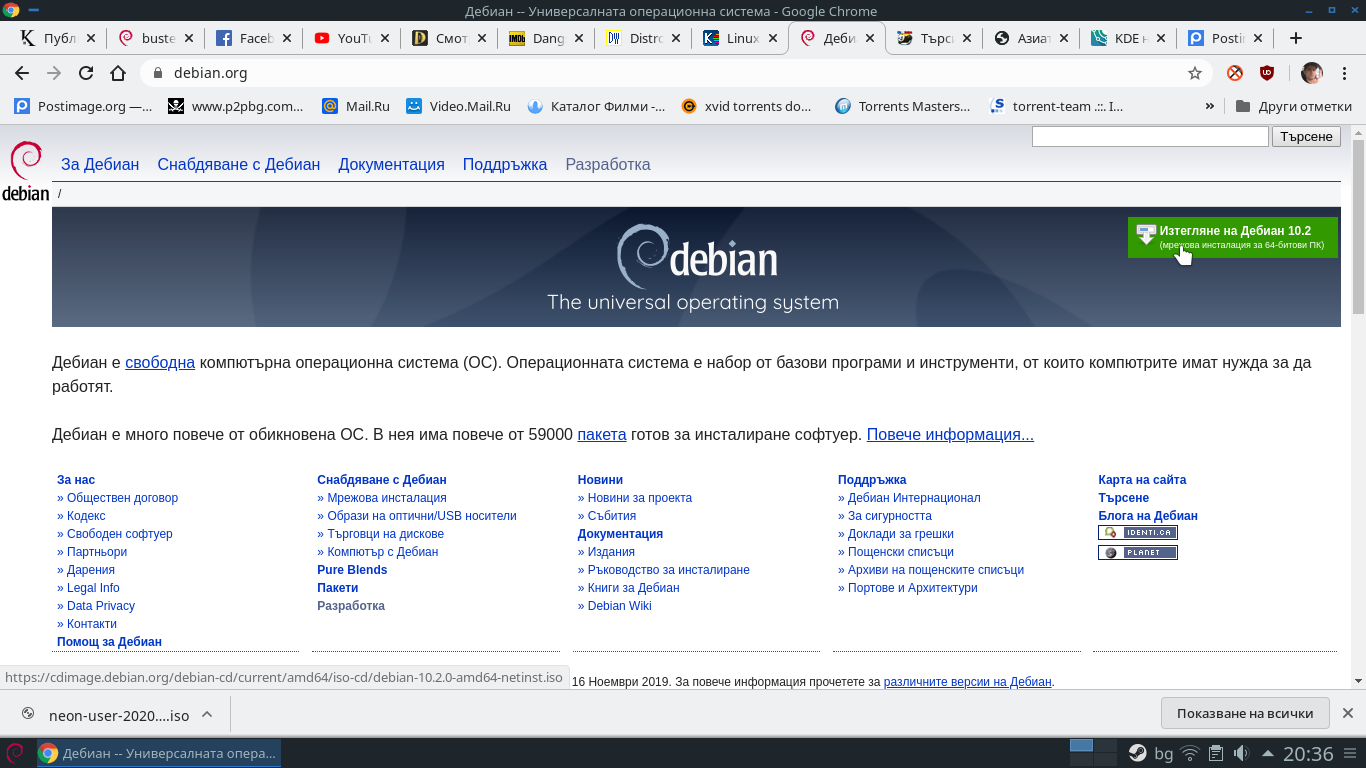Switch to the Facebook tab
The width and height of the screenshot is (1366, 768).
tap(254, 38)
